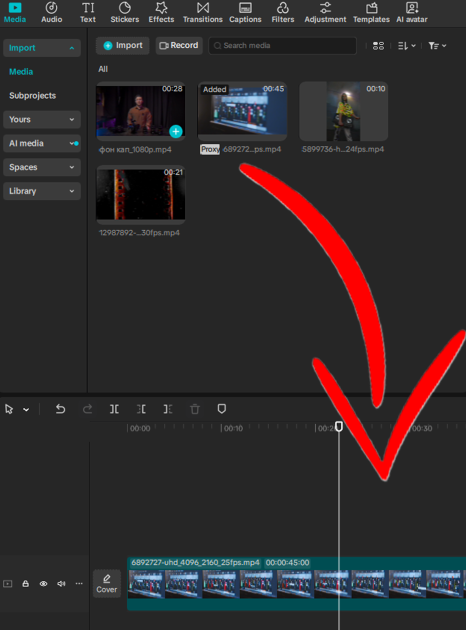Open the Transitions panel
Screen dimensions: 466x630
202,12
